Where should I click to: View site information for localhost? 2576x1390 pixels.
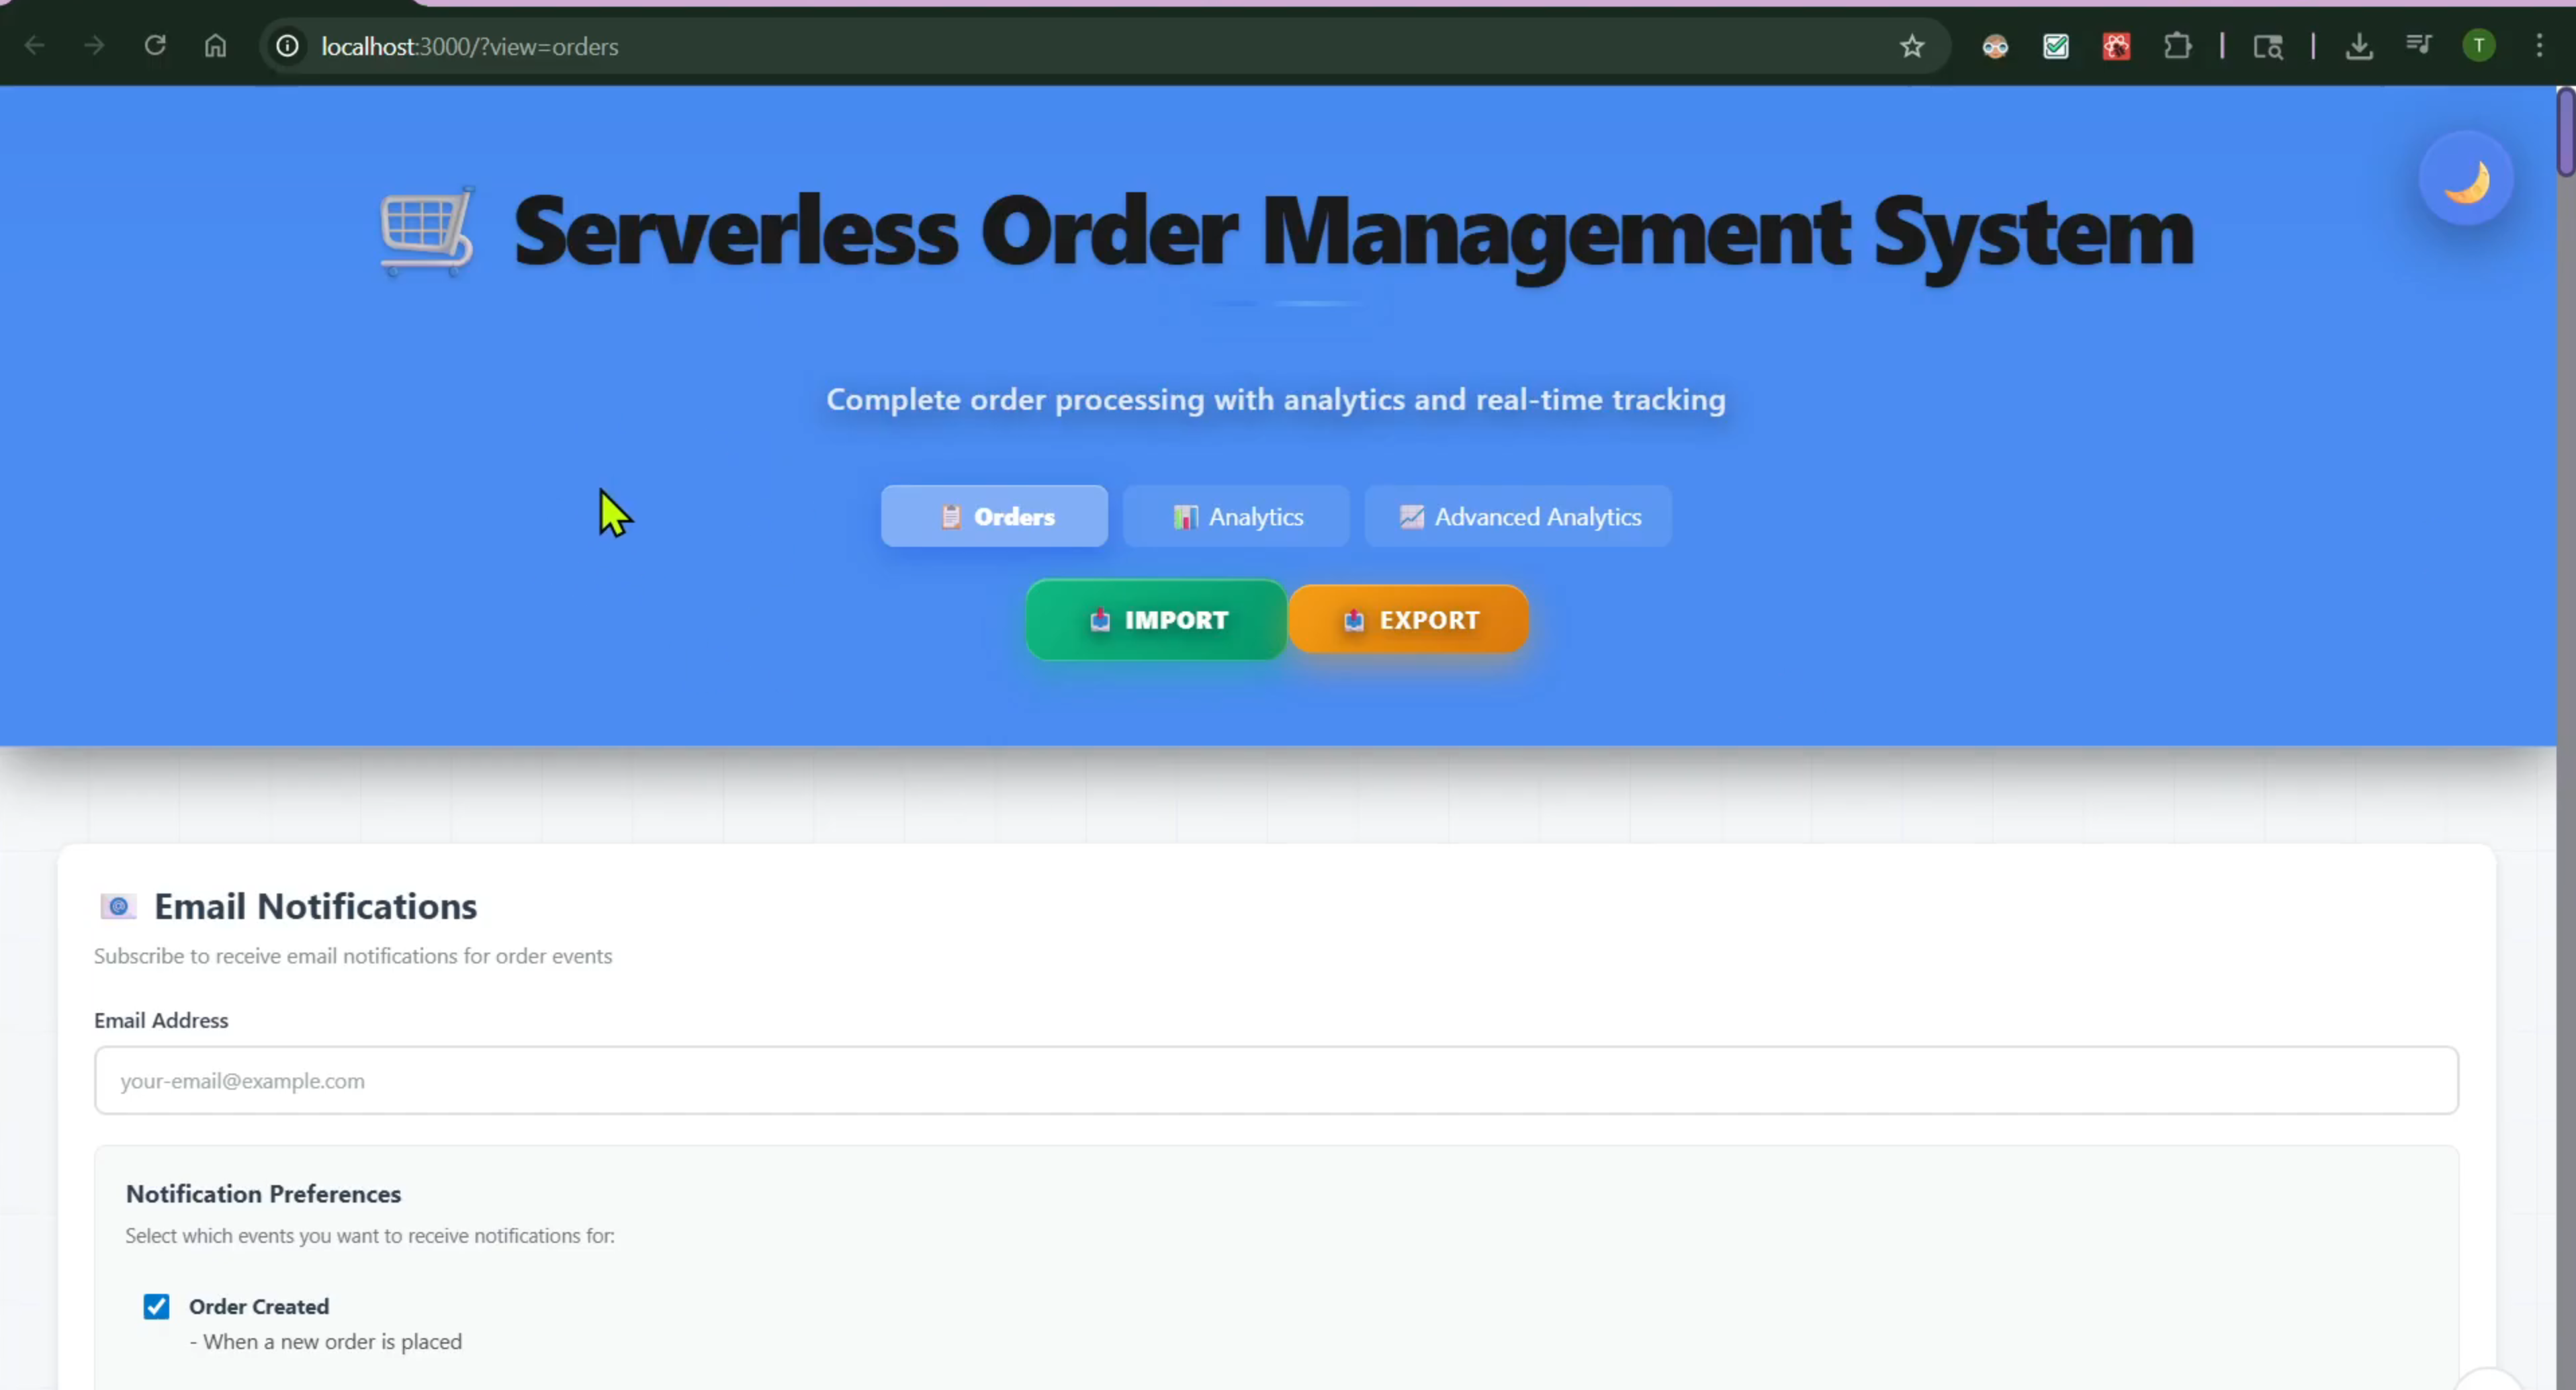(x=287, y=46)
